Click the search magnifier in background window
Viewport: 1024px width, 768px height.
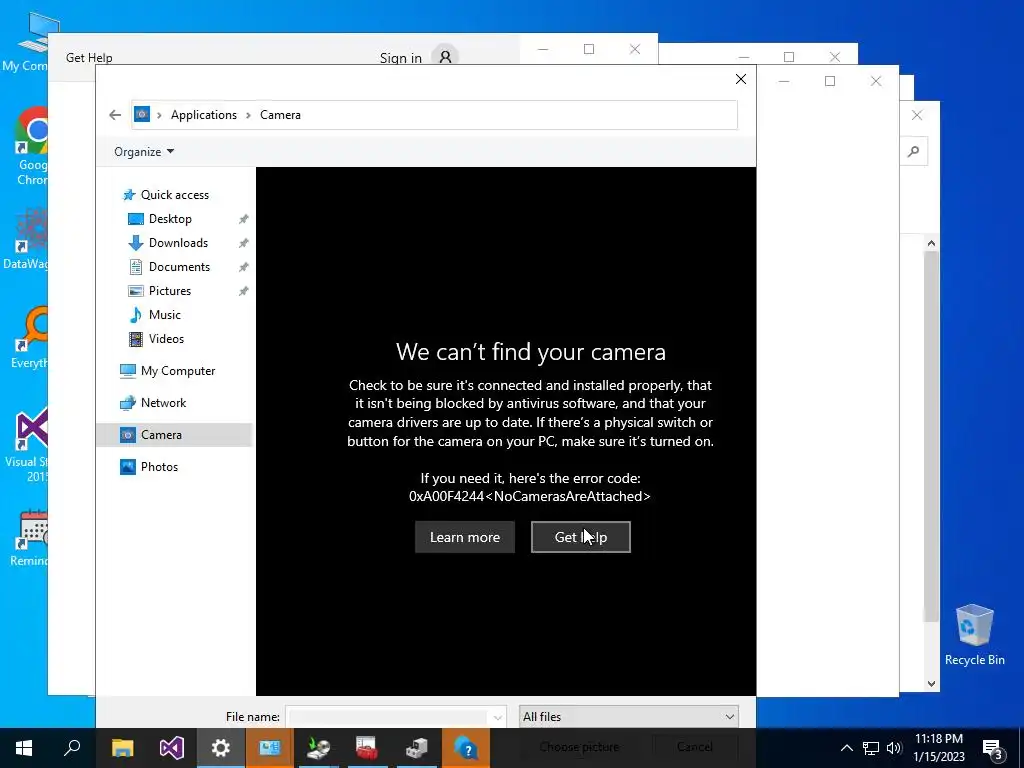914,152
